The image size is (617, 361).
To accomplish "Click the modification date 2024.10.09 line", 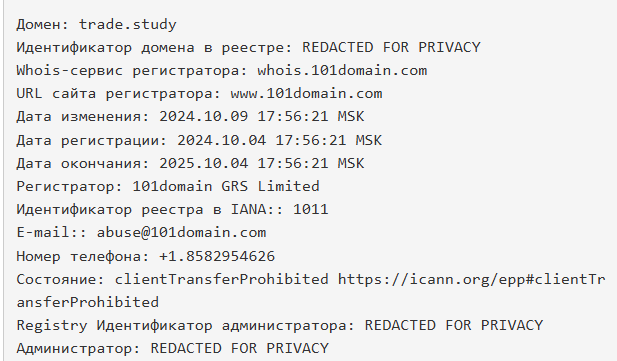I will coord(190,117).
